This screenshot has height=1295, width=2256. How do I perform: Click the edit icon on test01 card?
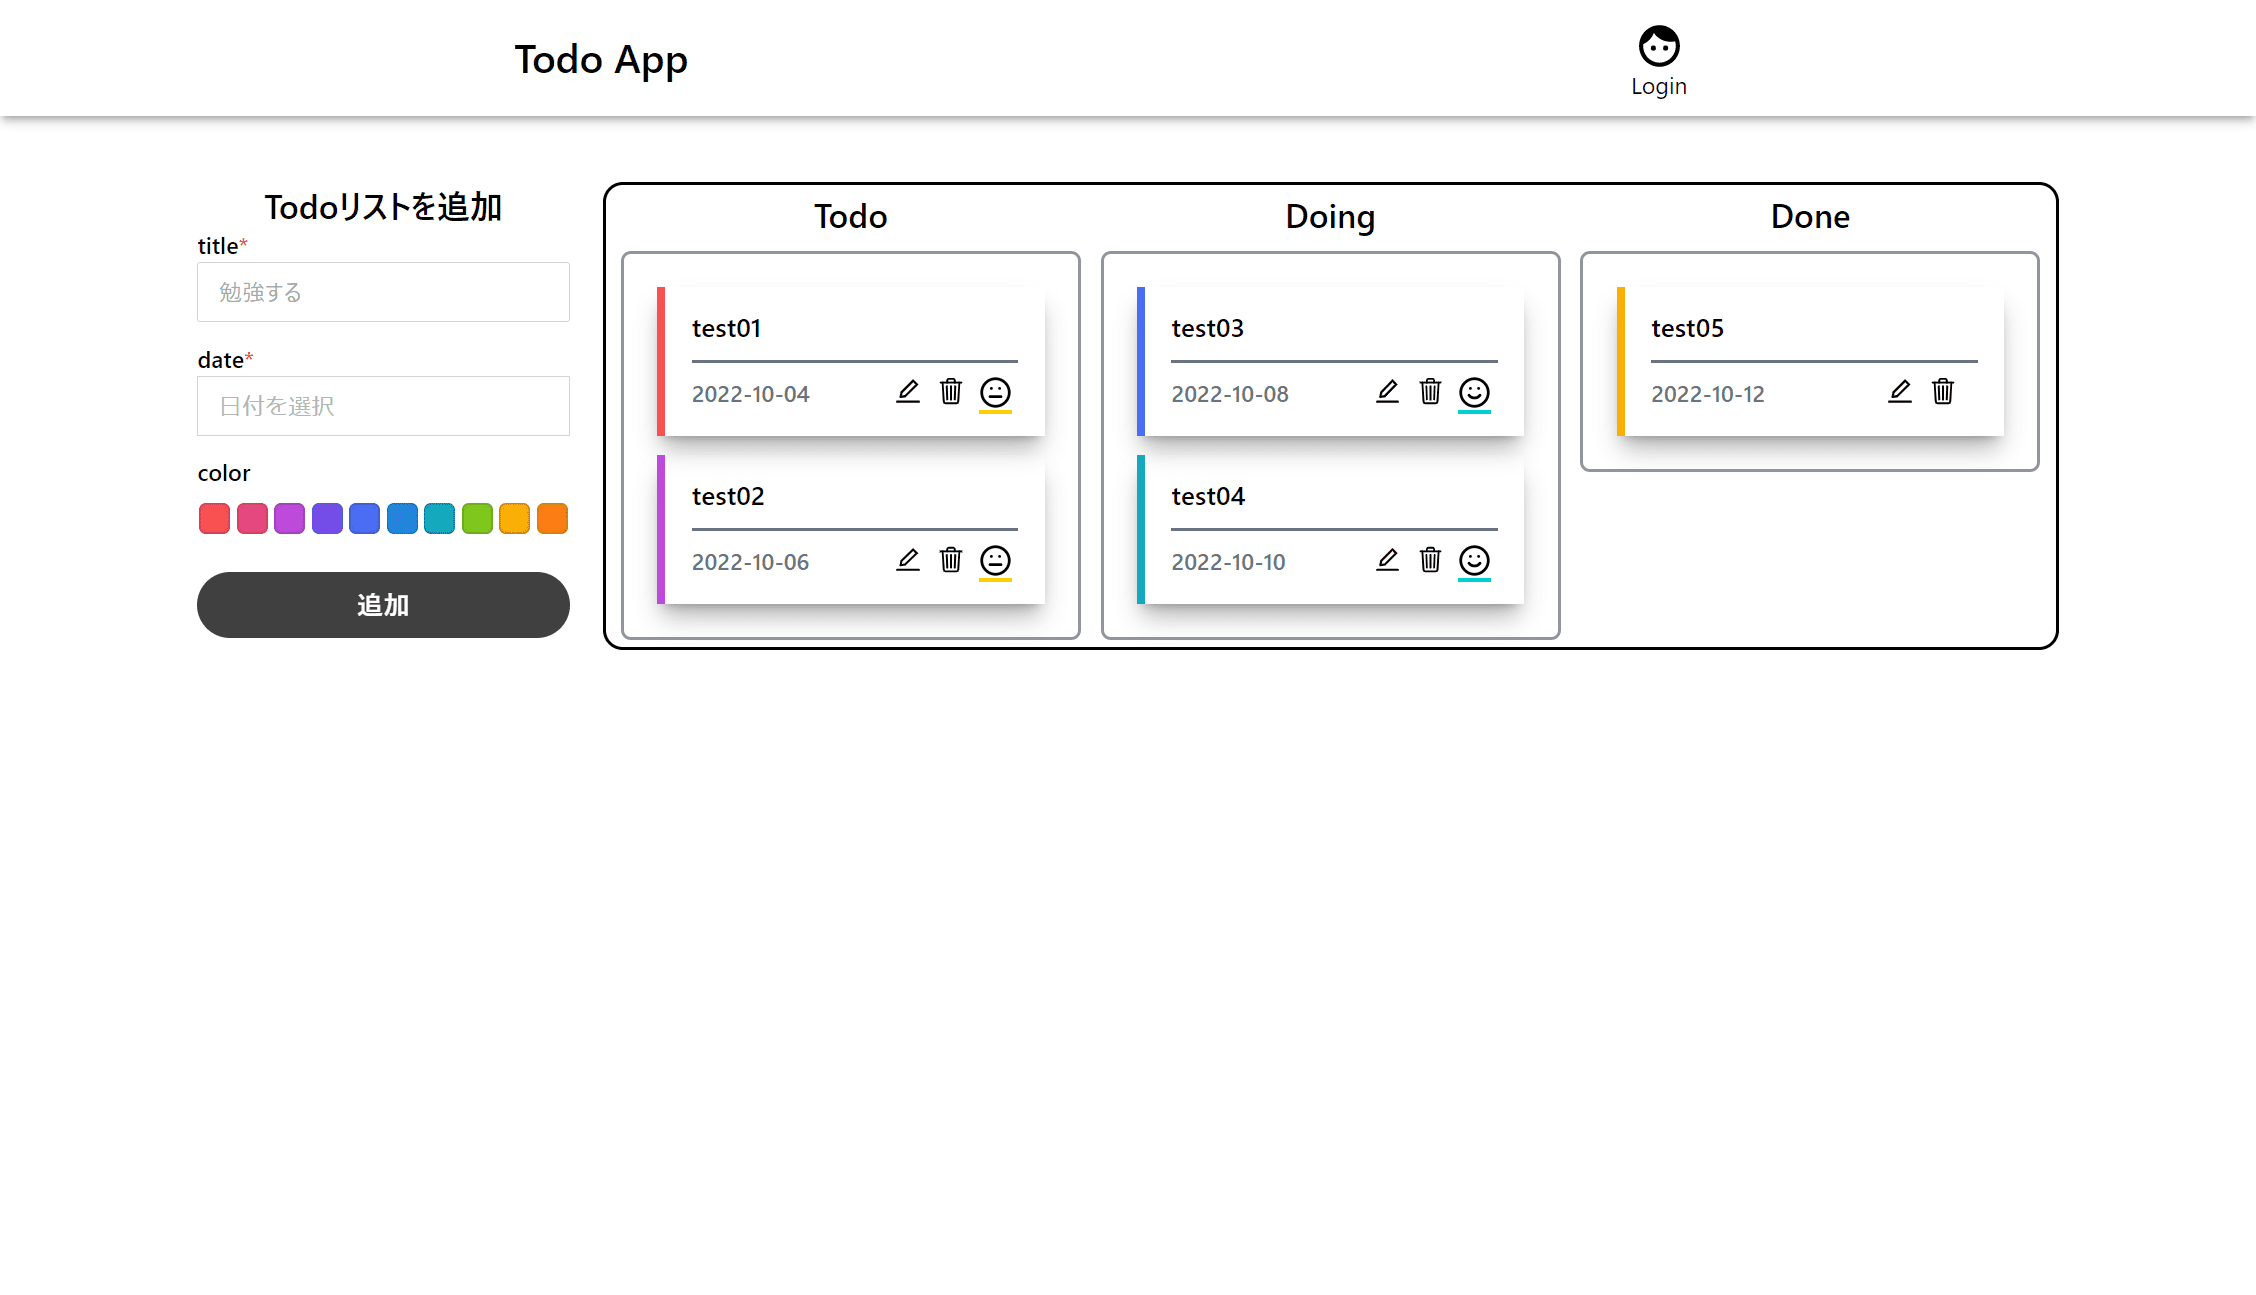tap(906, 392)
